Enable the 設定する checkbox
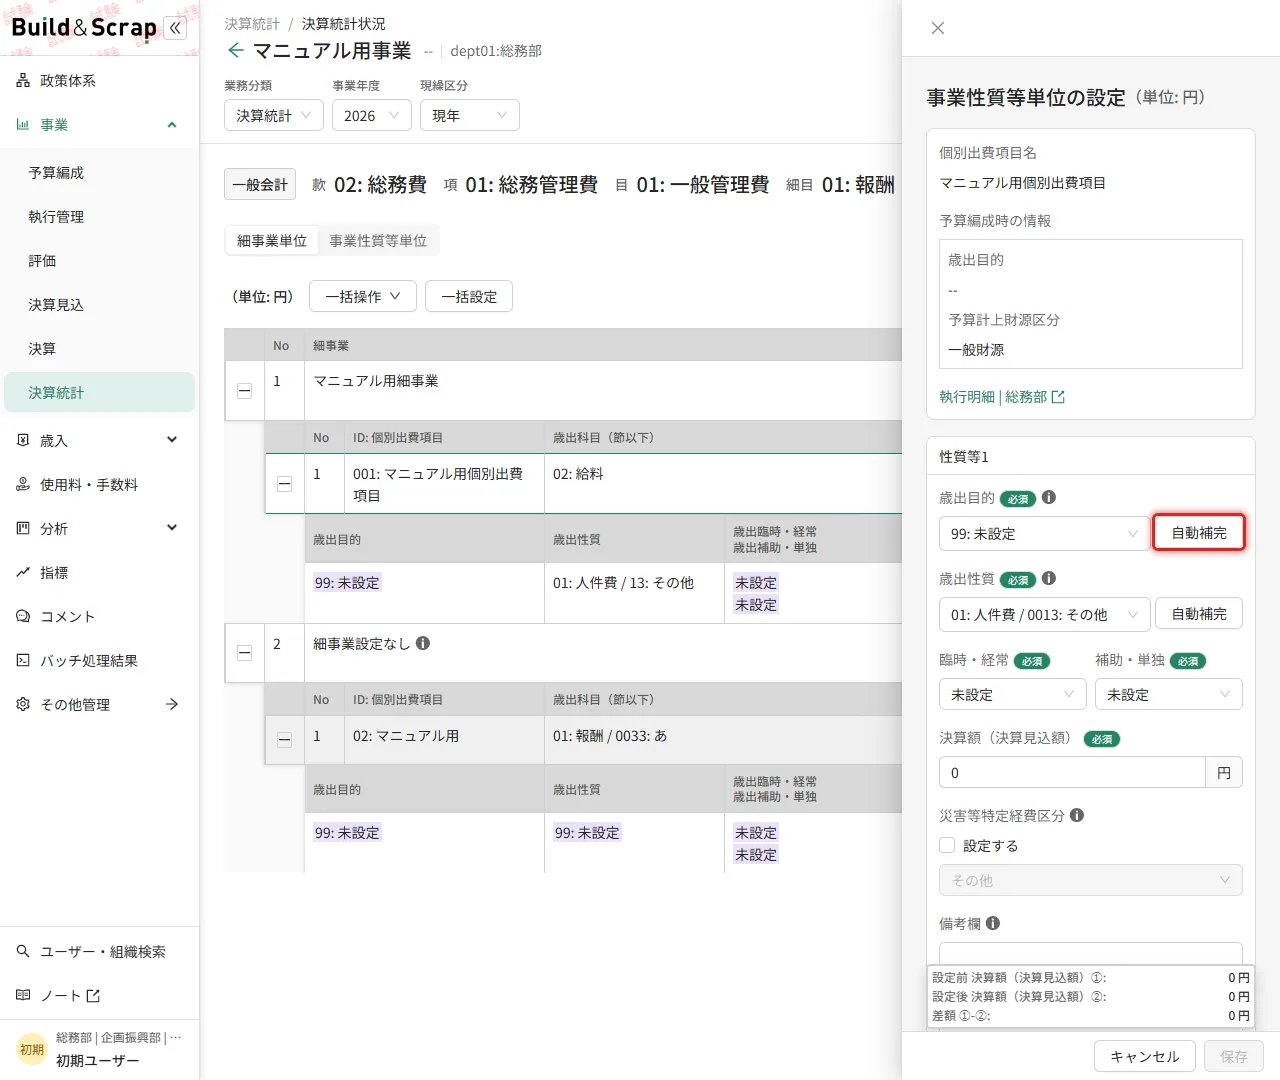 click(947, 845)
